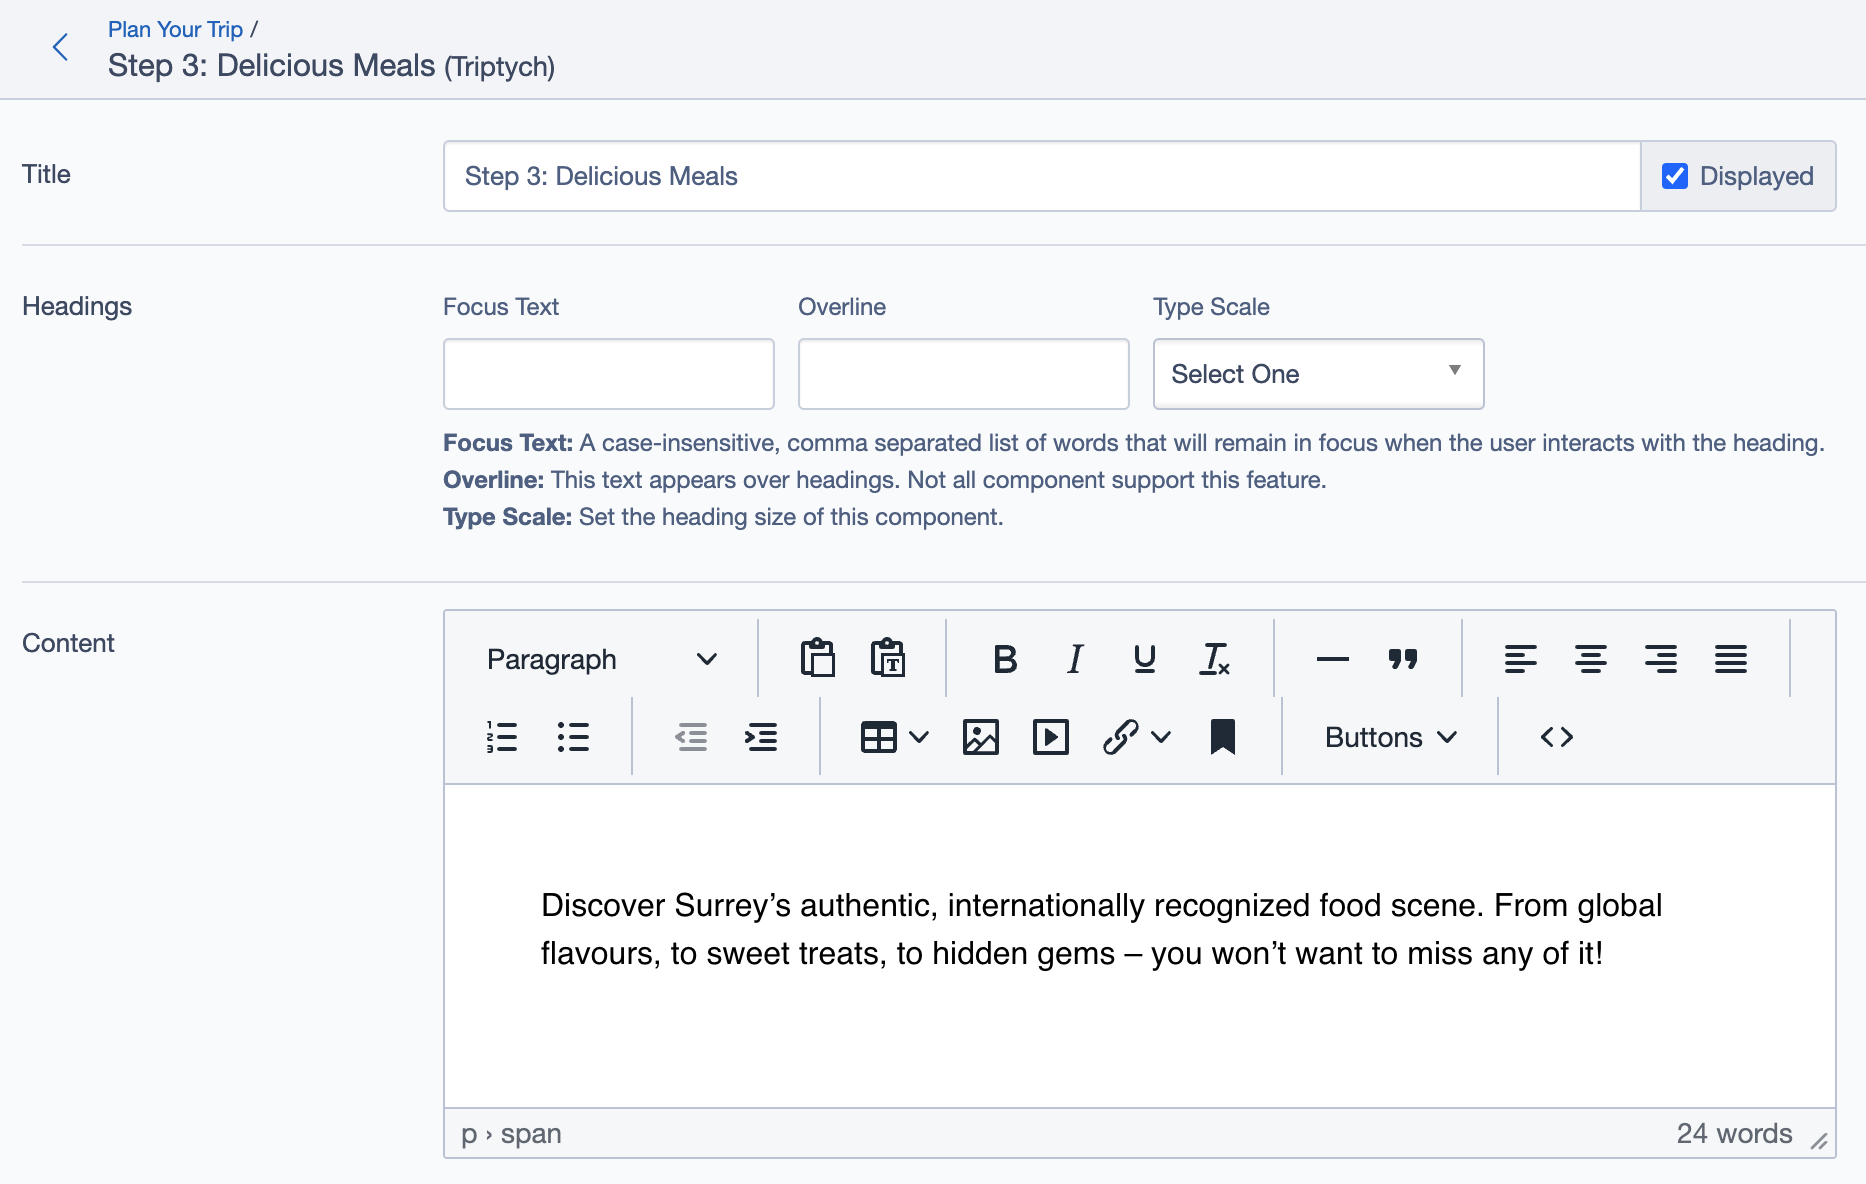Open the source code view icon

(1556, 738)
